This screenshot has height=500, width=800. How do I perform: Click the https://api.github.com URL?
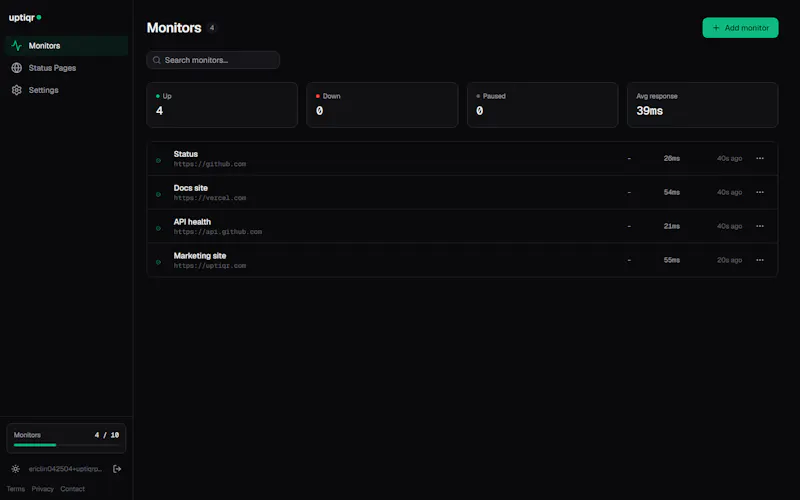[x=218, y=232]
